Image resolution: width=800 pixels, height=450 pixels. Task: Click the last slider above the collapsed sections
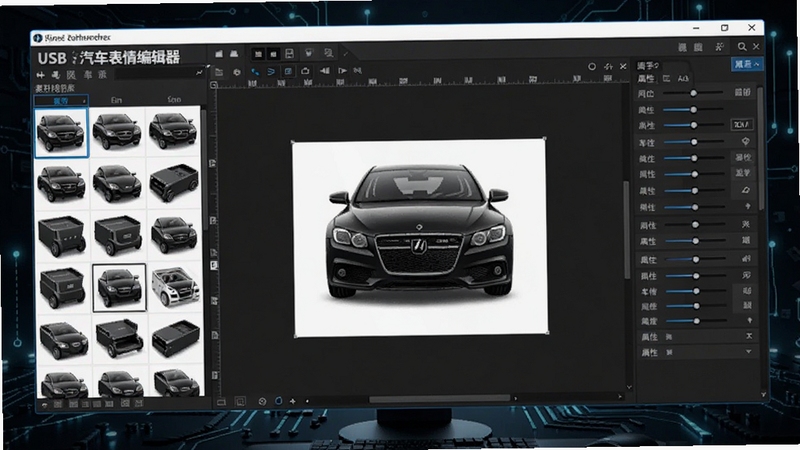[x=696, y=321]
